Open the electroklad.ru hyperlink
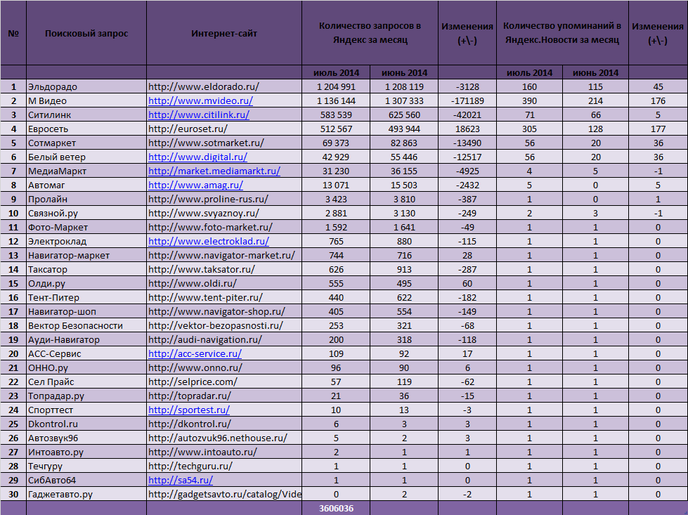The image size is (688, 515). coord(208,241)
